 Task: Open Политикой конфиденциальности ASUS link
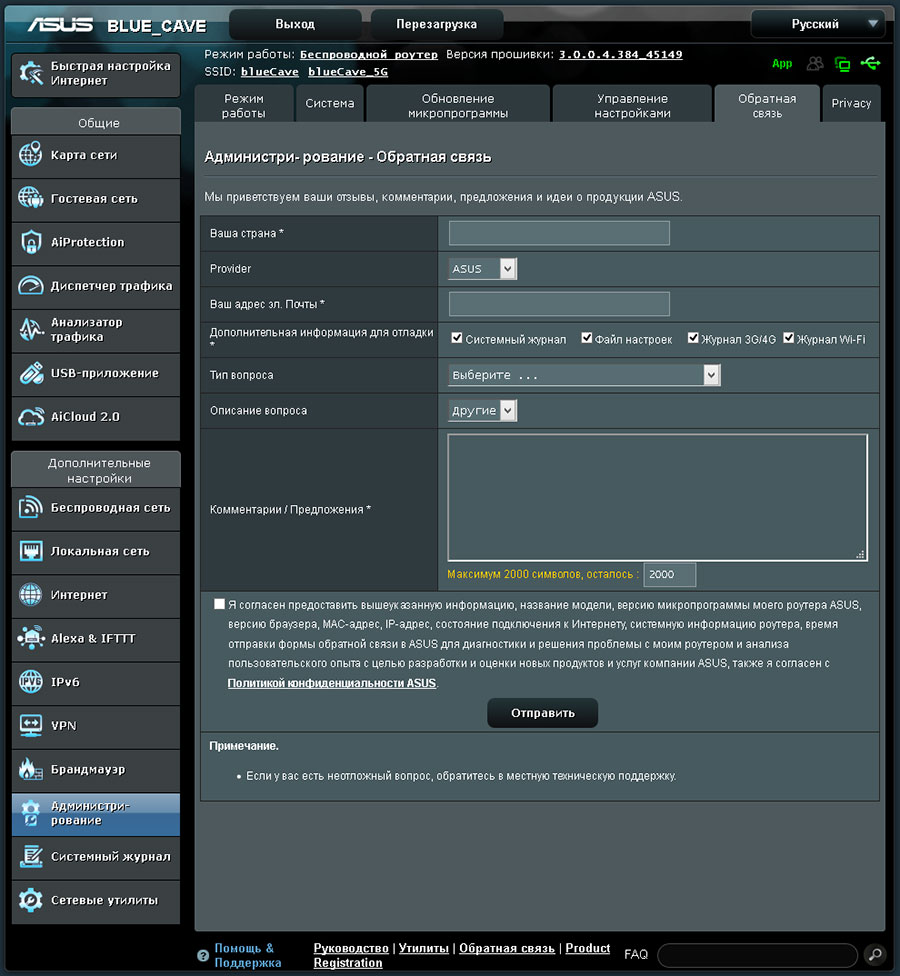(x=332, y=683)
